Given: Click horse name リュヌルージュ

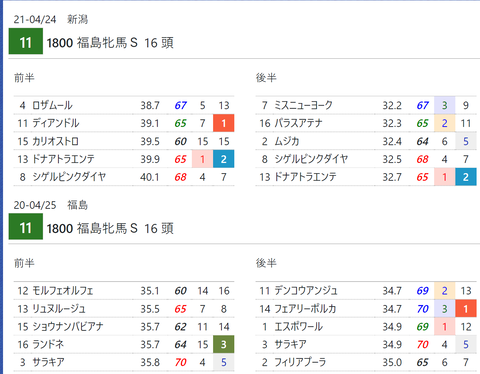Looking at the screenshot, I should [x=59, y=309].
